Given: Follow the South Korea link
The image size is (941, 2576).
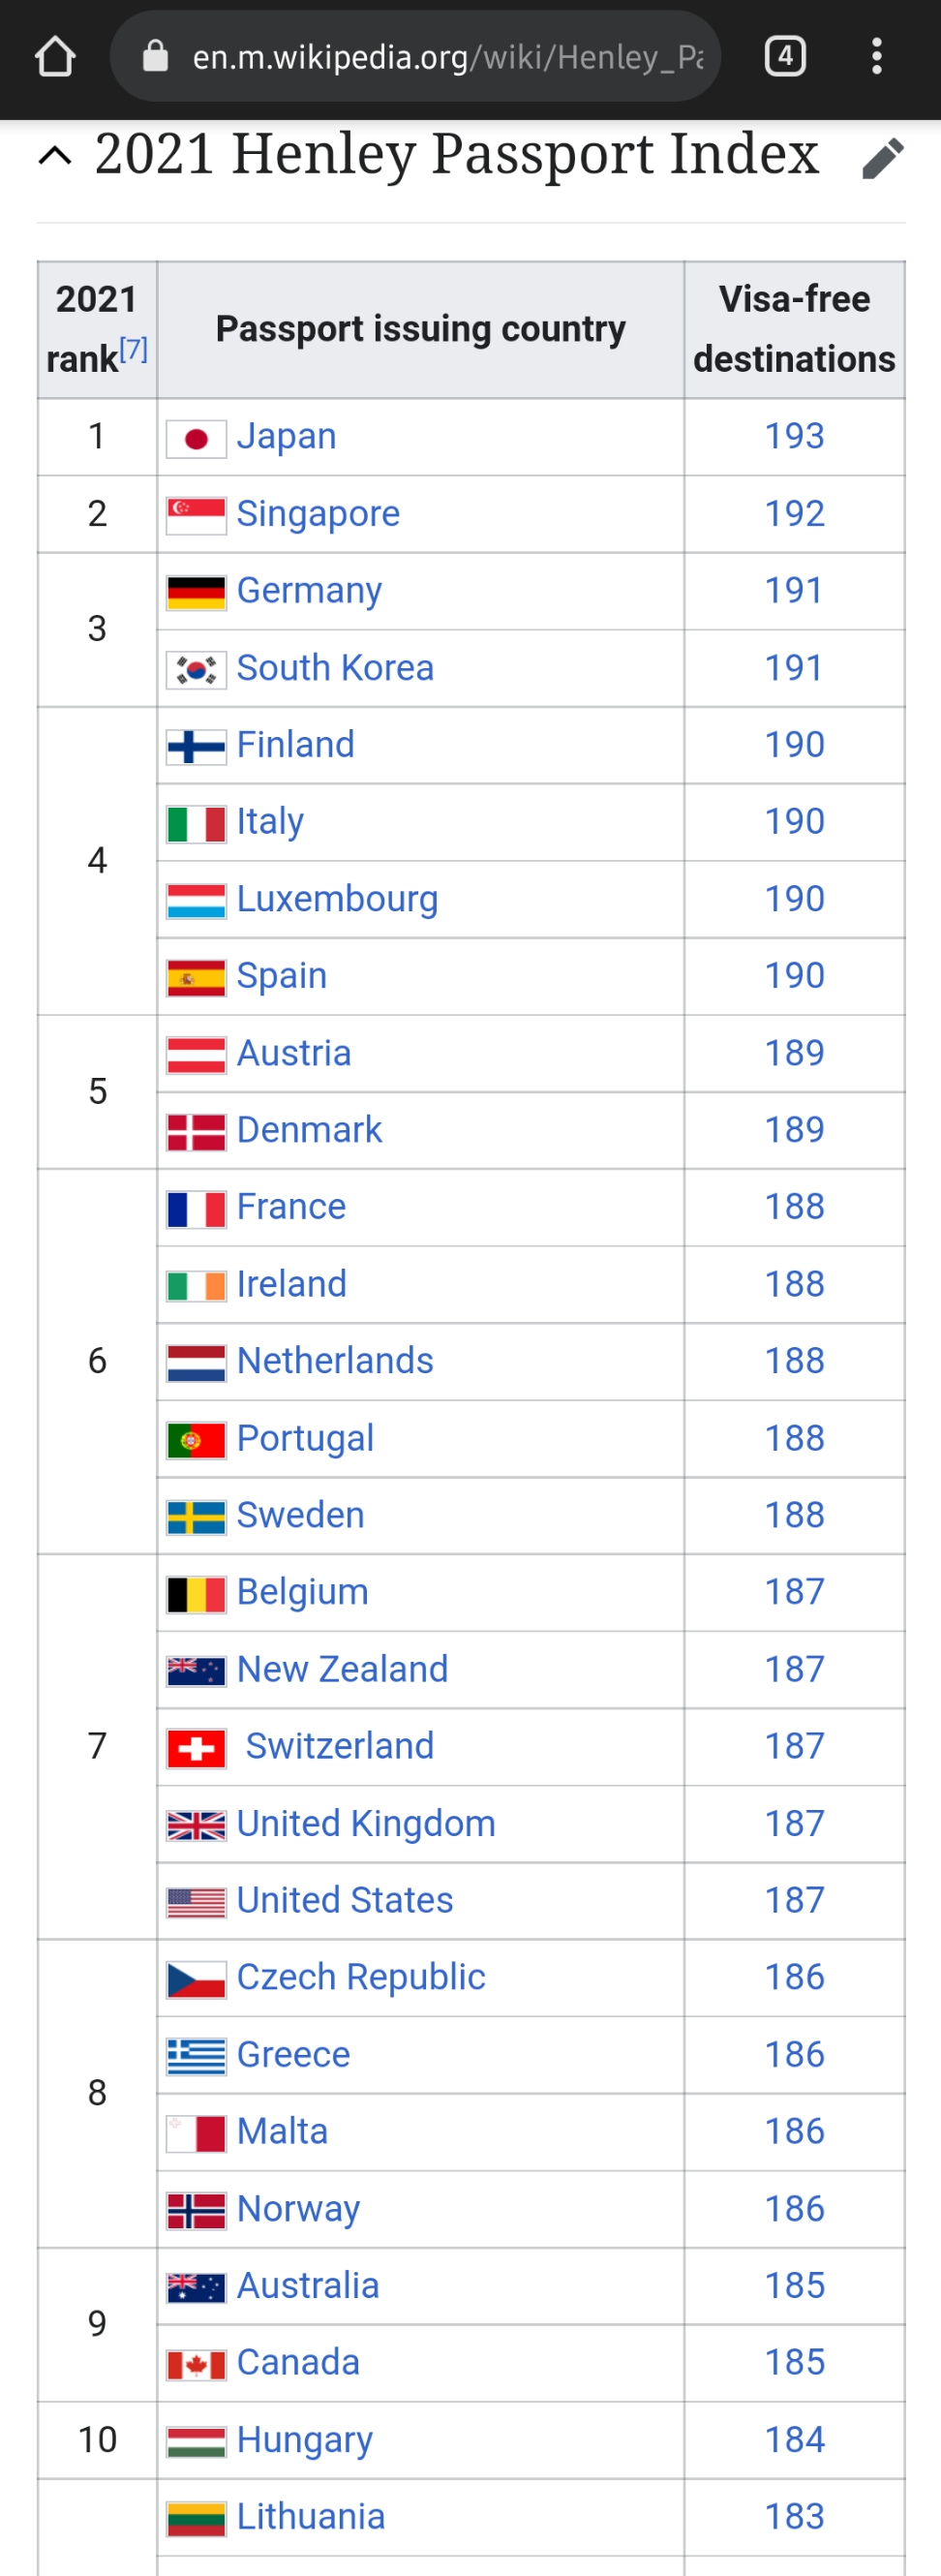Looking at the screenshot, I should 335,668.
